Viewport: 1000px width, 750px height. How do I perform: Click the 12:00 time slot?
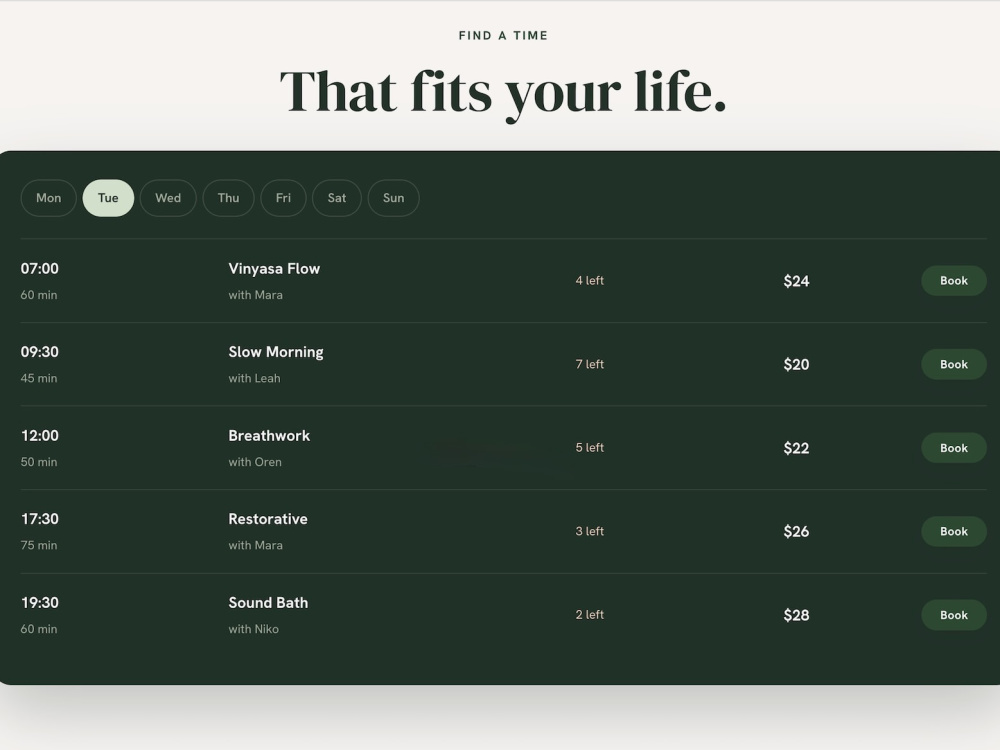pos(40,436)
